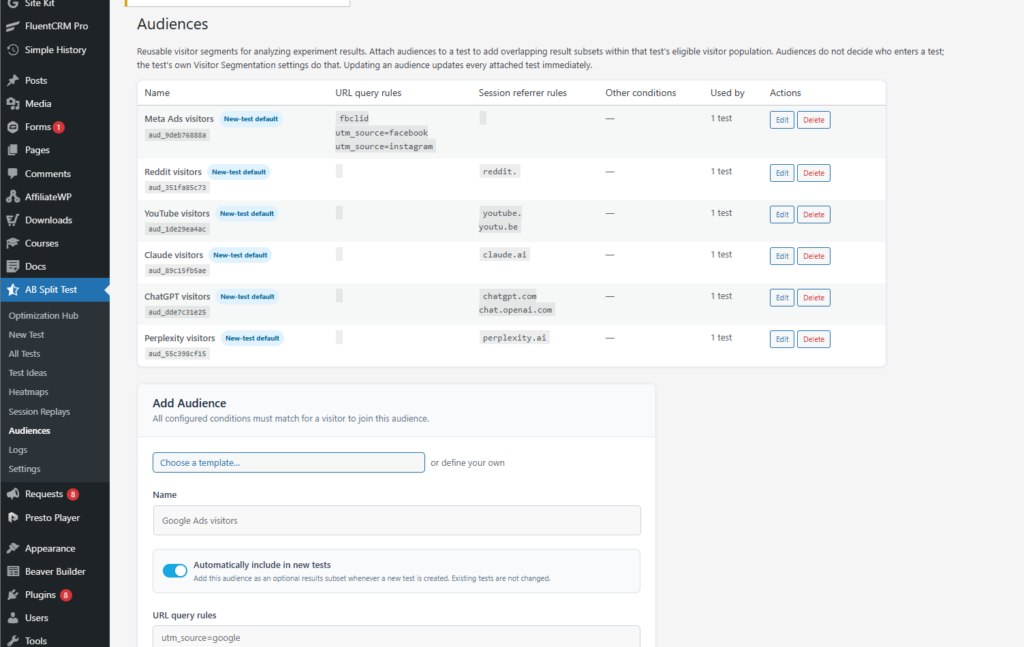The width and height of the screenshot is (1024, 647).
Task: Click the URL query rules input field
Action: 396,637
